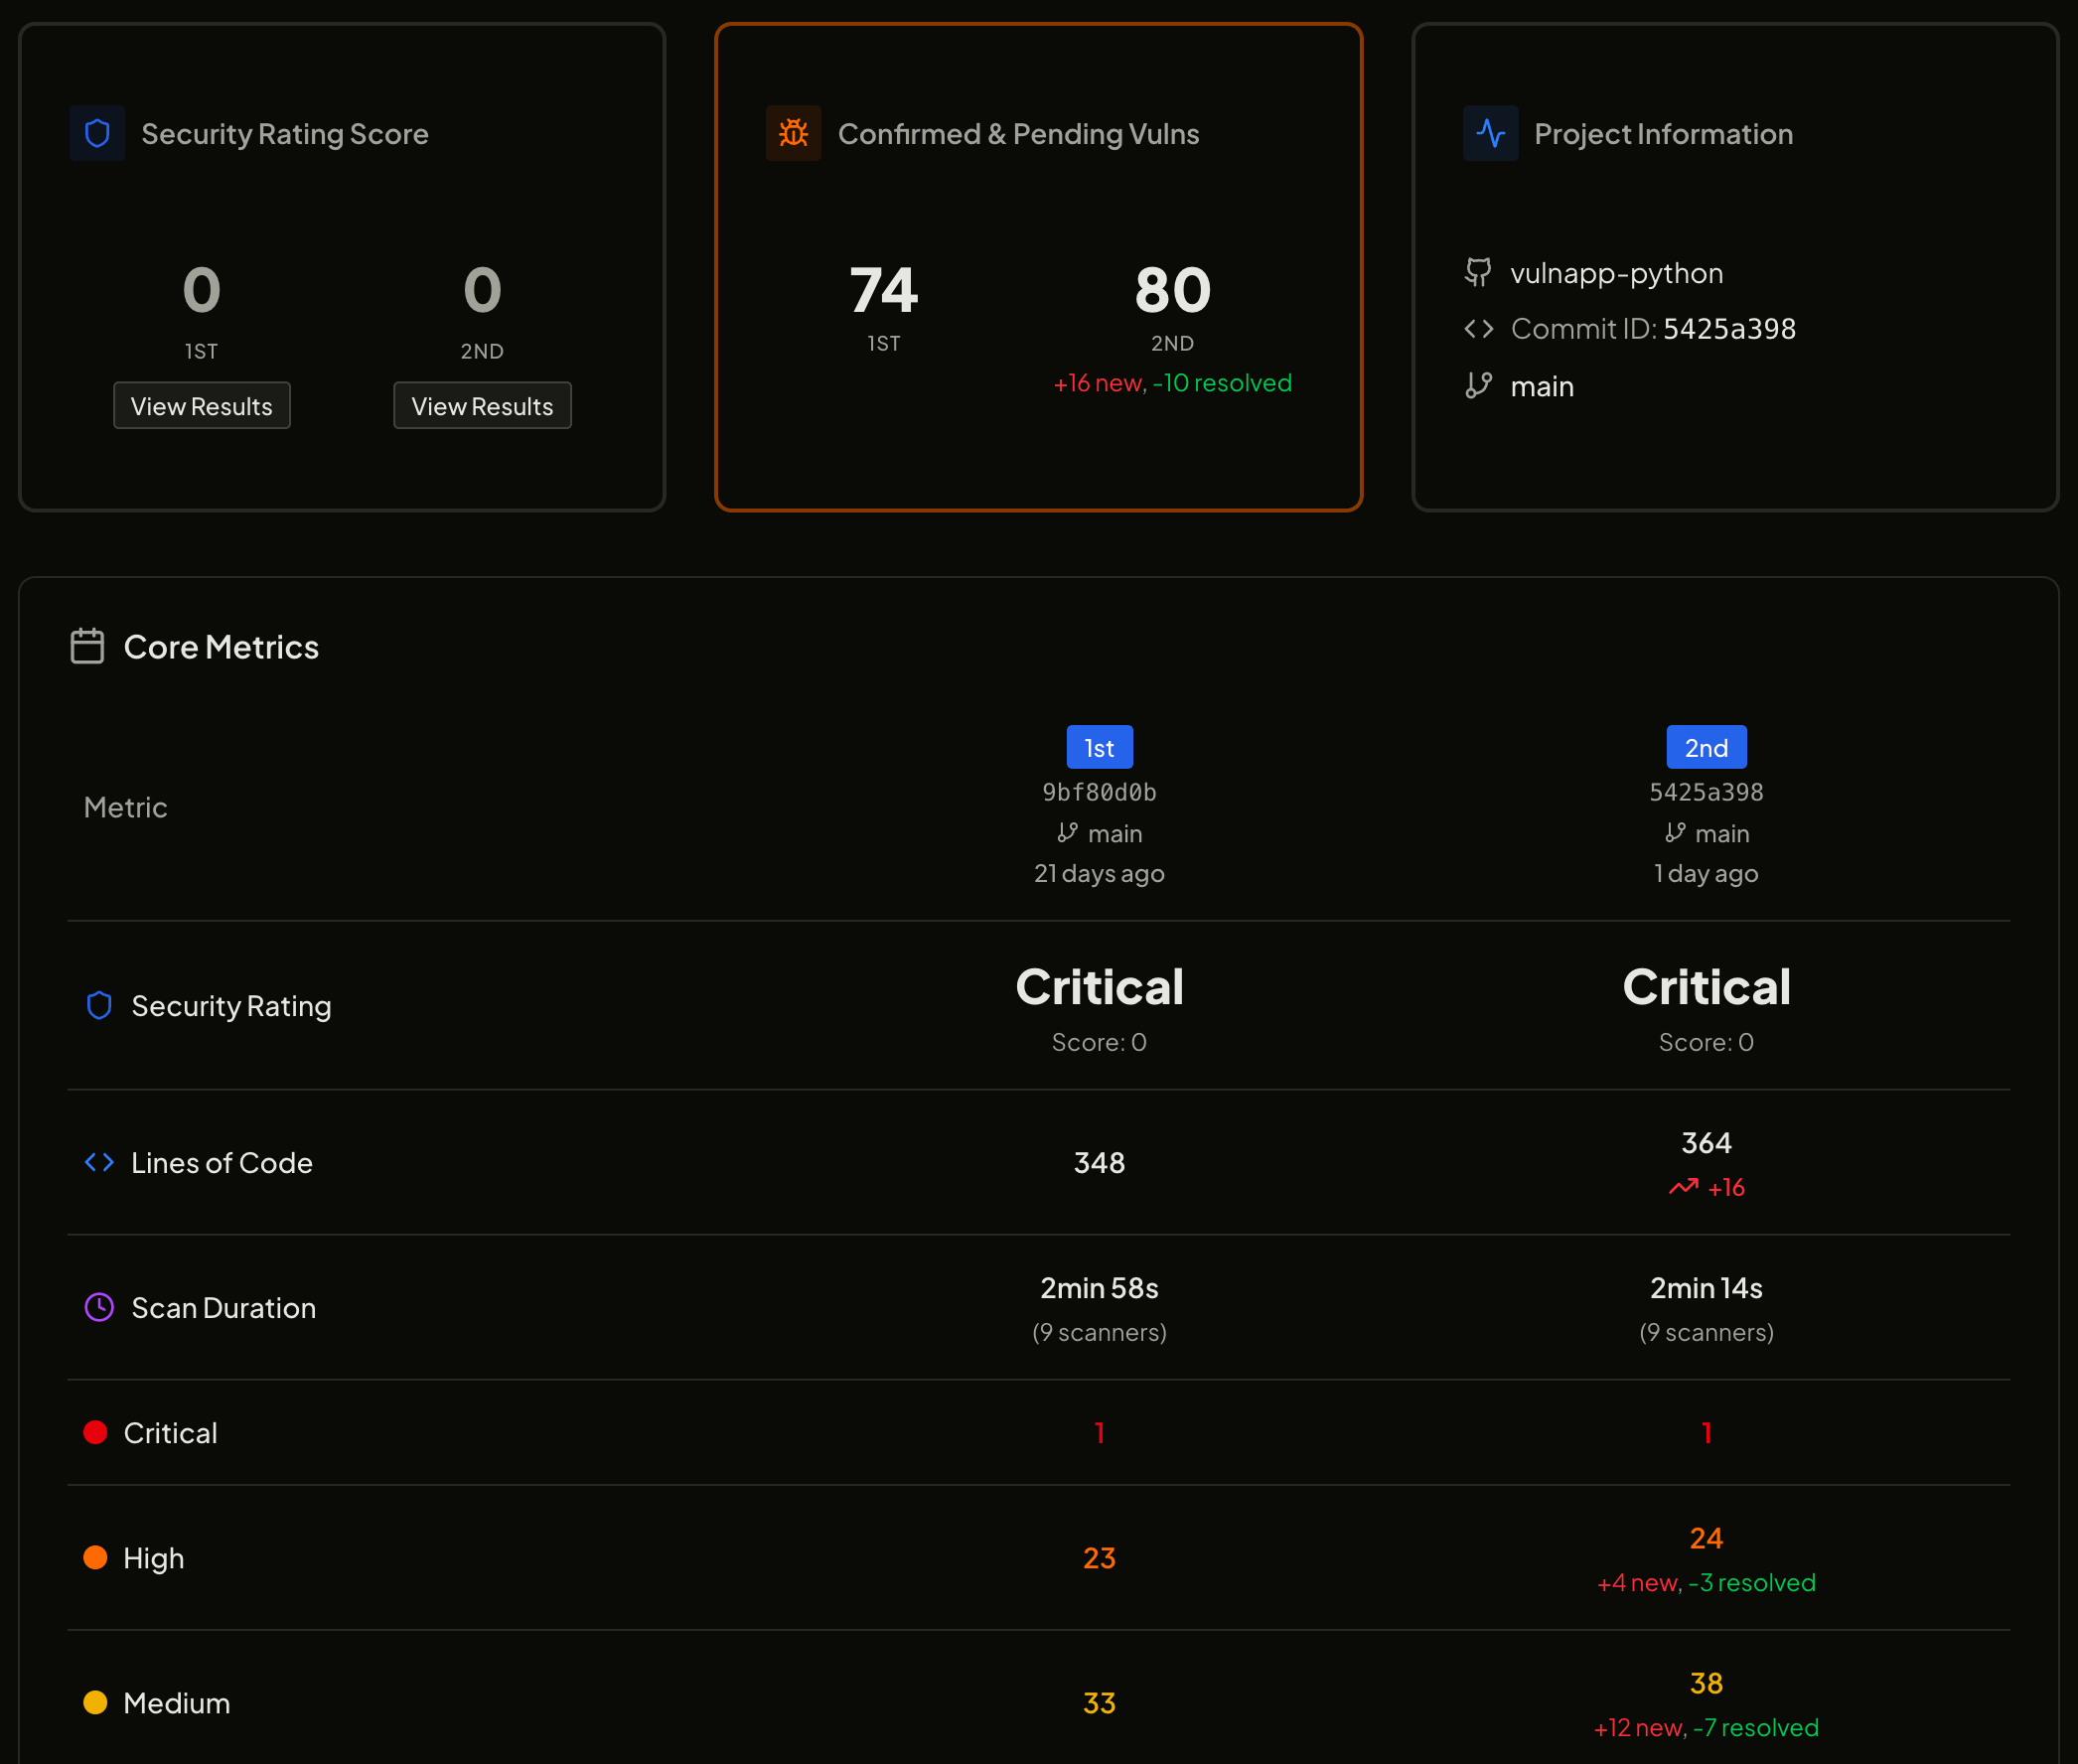Click the yellow Medium severity dot
This screenshot has width=2078, height=1764.
pyautogui.click(x=95, y=1702)
